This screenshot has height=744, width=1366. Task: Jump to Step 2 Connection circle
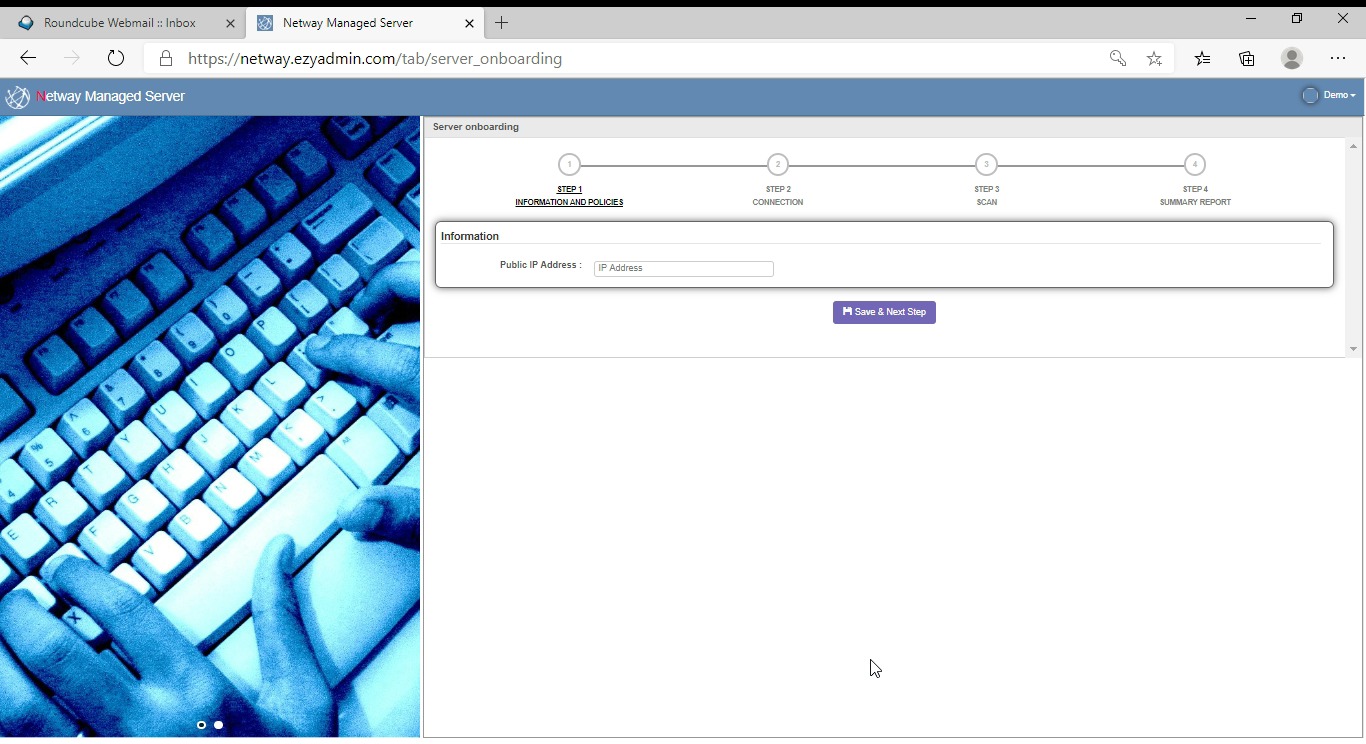pyautogui.click(x=778, y=165)
